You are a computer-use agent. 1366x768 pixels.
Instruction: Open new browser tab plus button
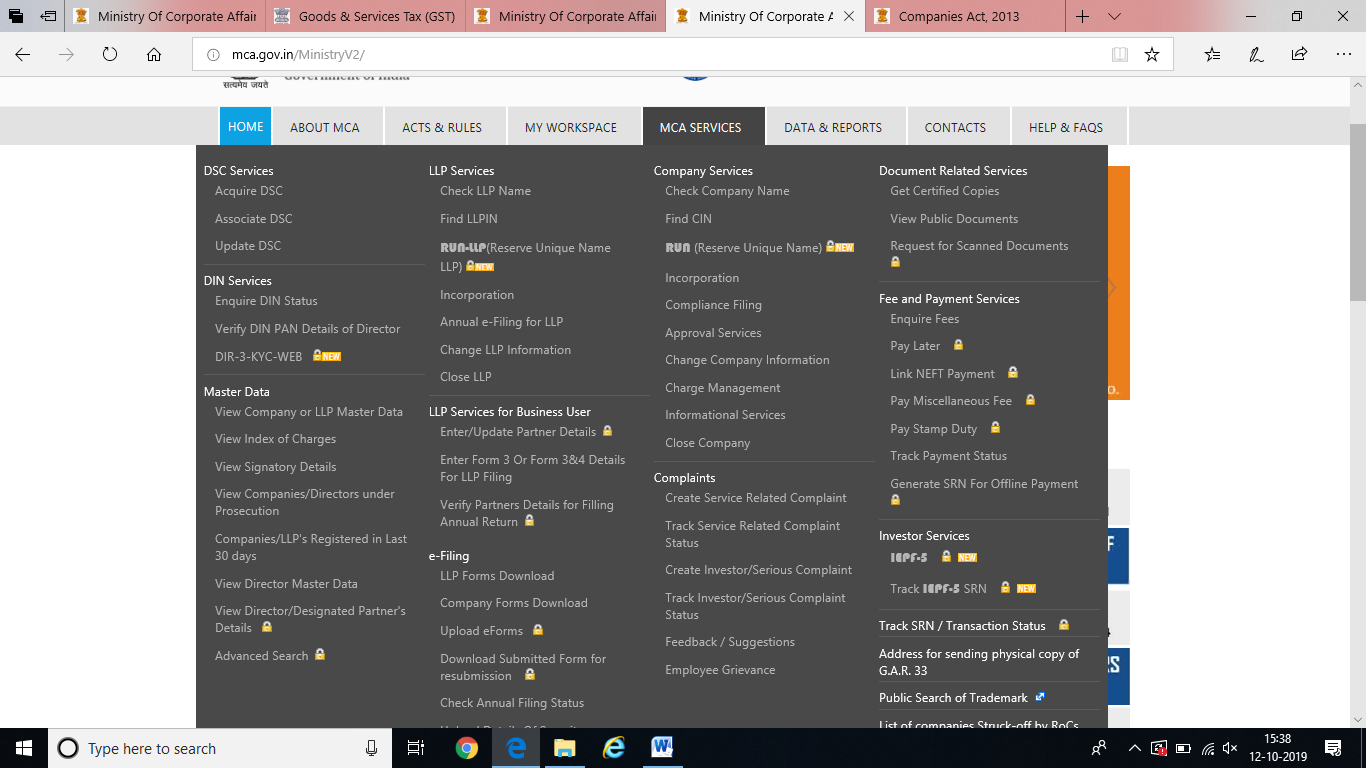point(1082,16)
